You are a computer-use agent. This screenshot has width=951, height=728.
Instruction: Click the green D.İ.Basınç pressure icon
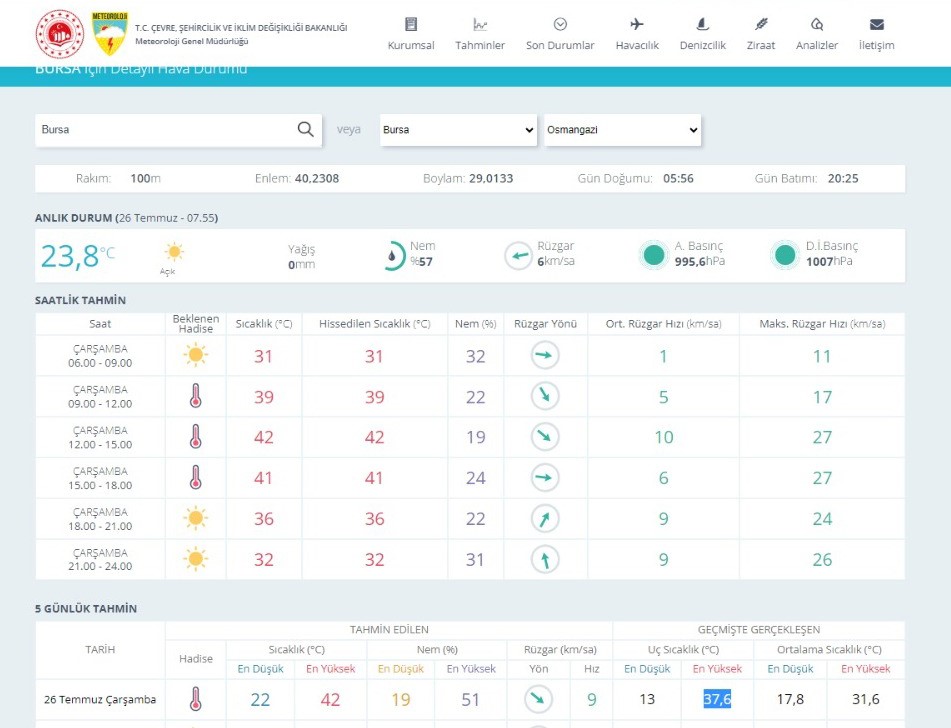point(785,256)
